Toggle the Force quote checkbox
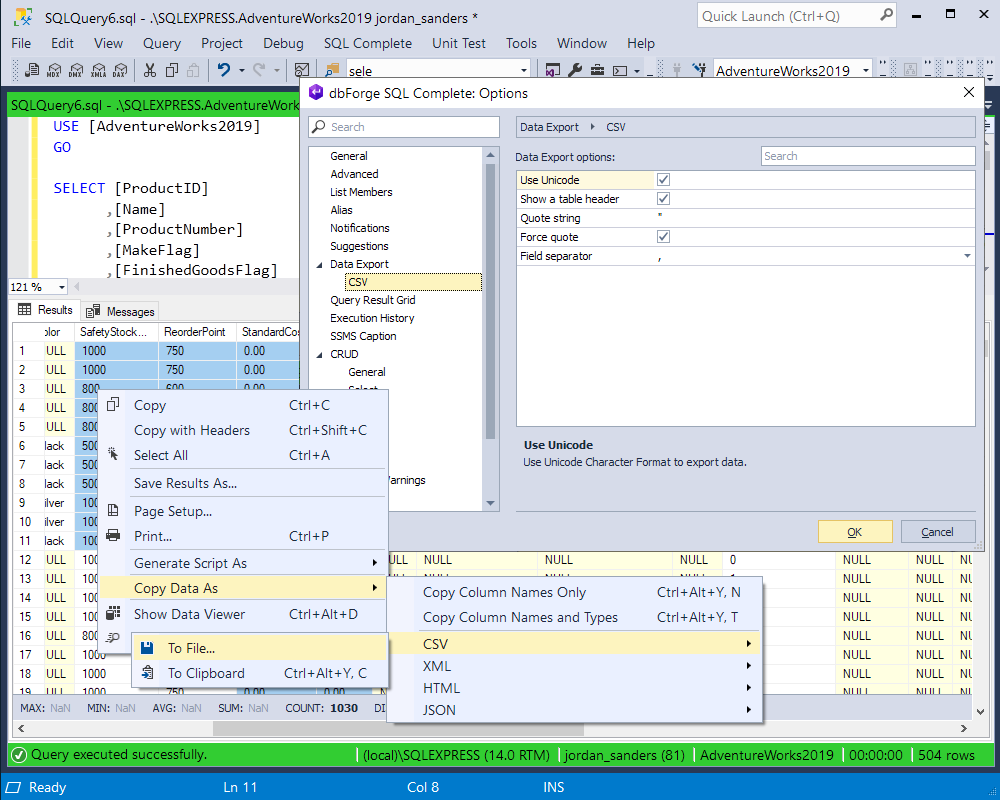1000x800 pixels. click(x=663, y=237)
